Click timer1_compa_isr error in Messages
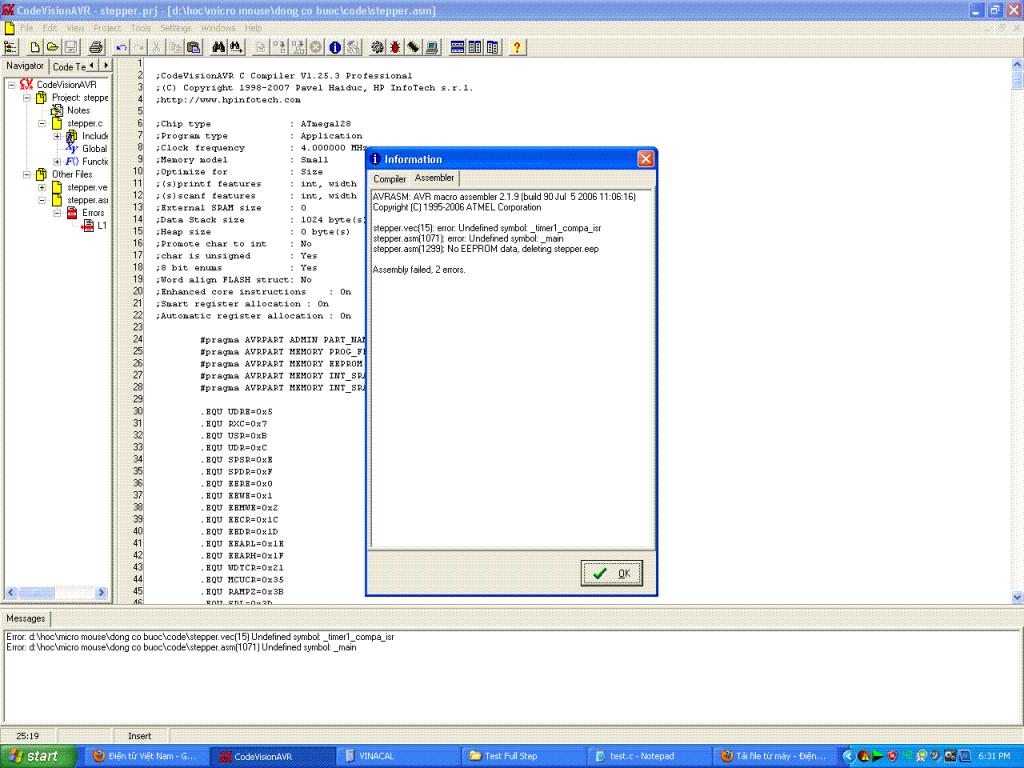The width and height of the screenshot is (1024, 768). [x=200, y=637]
